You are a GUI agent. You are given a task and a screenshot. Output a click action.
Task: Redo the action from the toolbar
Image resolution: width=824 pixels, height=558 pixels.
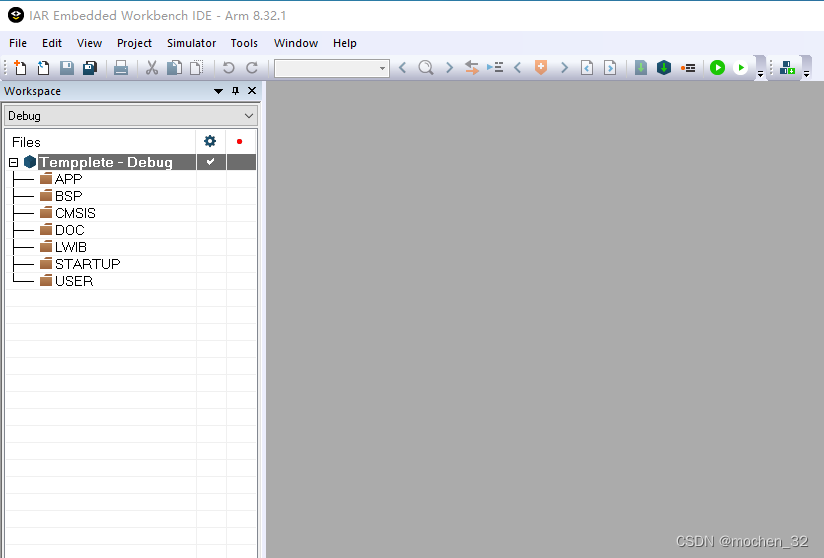pyautogui.click(x=252, y=68)
